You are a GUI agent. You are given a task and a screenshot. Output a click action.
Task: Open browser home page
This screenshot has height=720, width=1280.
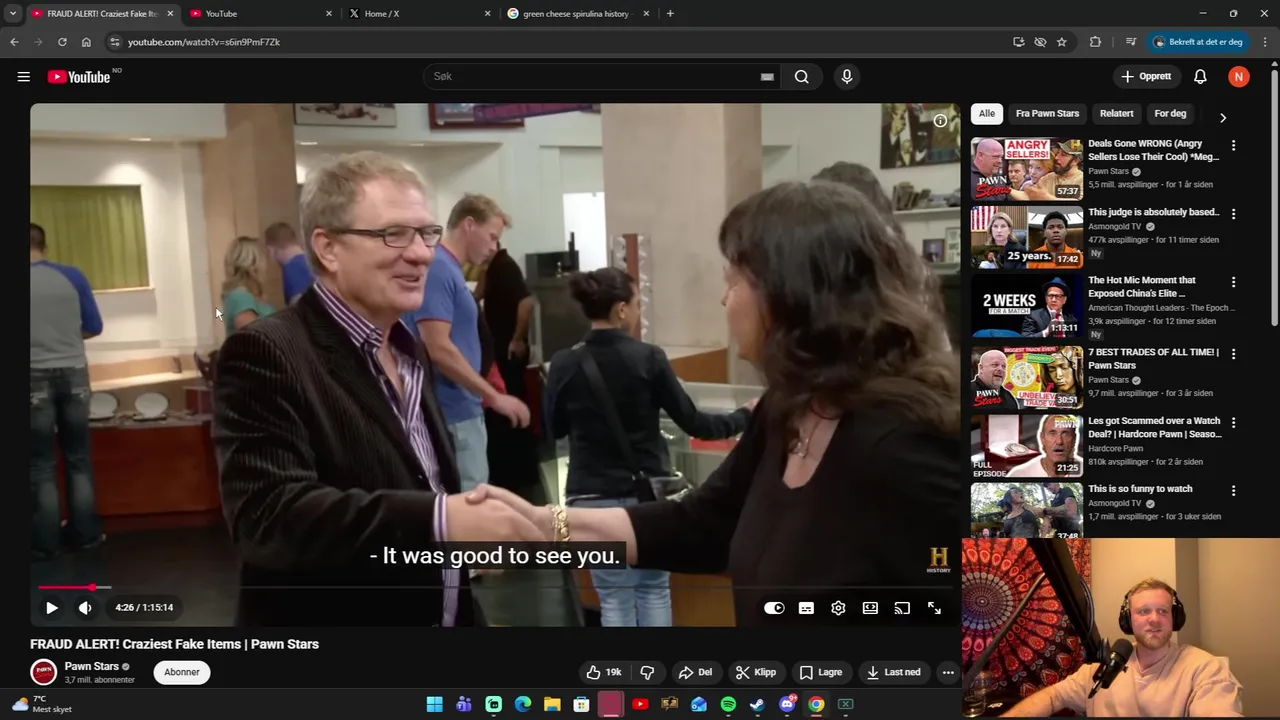(86, 42)
